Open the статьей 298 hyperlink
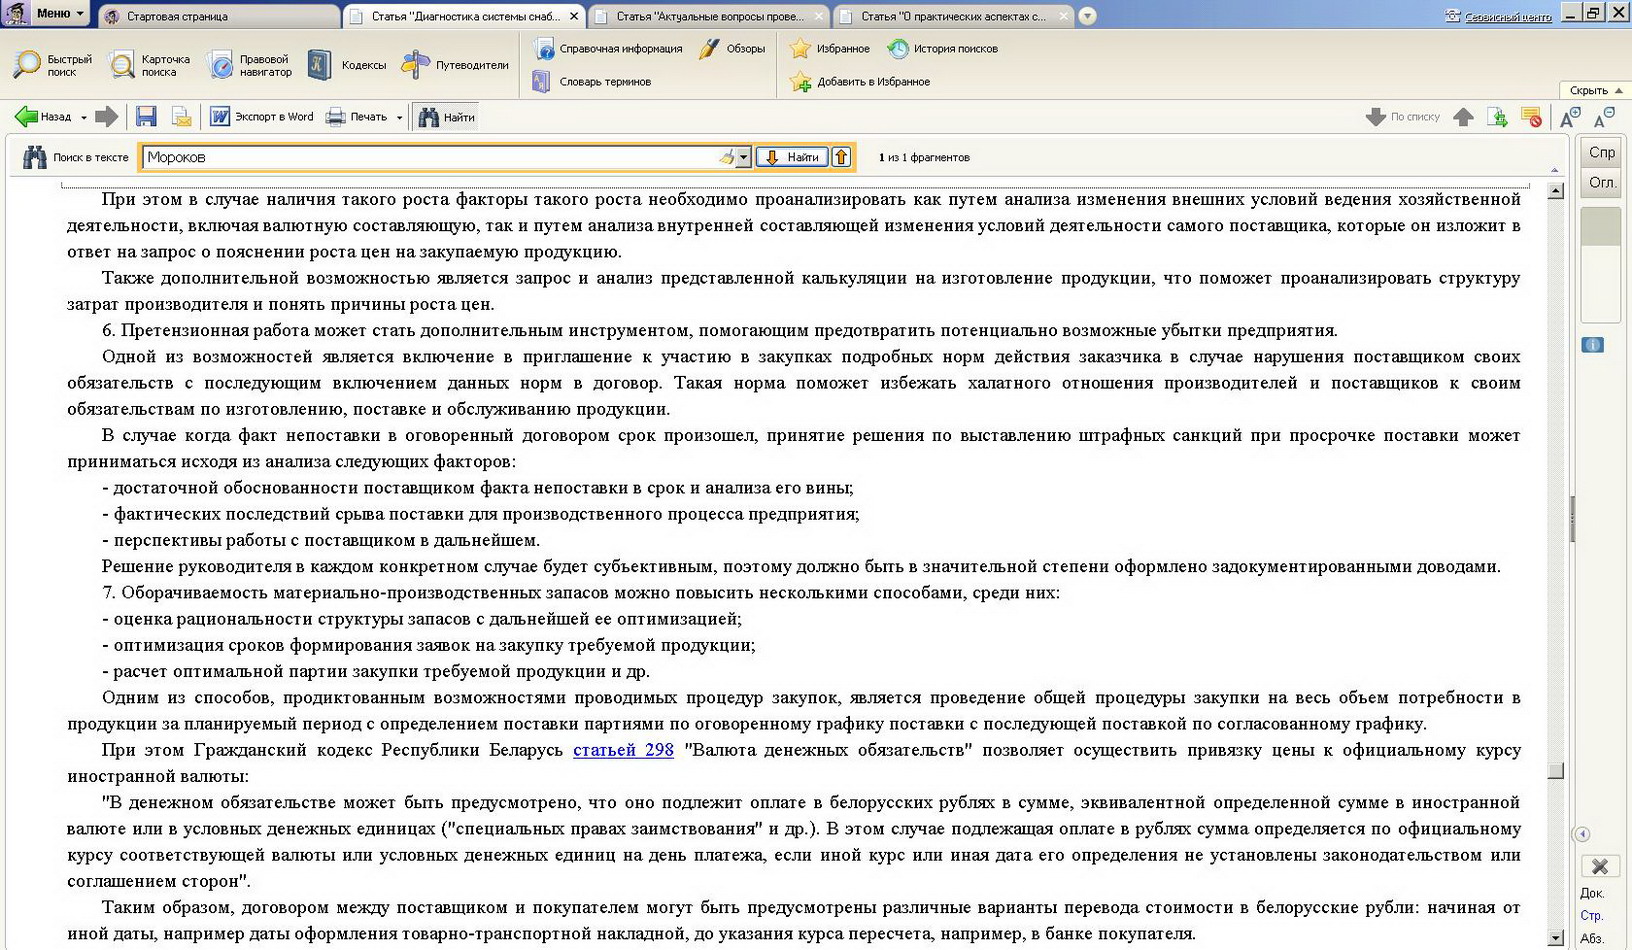The height and width of the screenshot is (950, 1632). pos(623,750)
